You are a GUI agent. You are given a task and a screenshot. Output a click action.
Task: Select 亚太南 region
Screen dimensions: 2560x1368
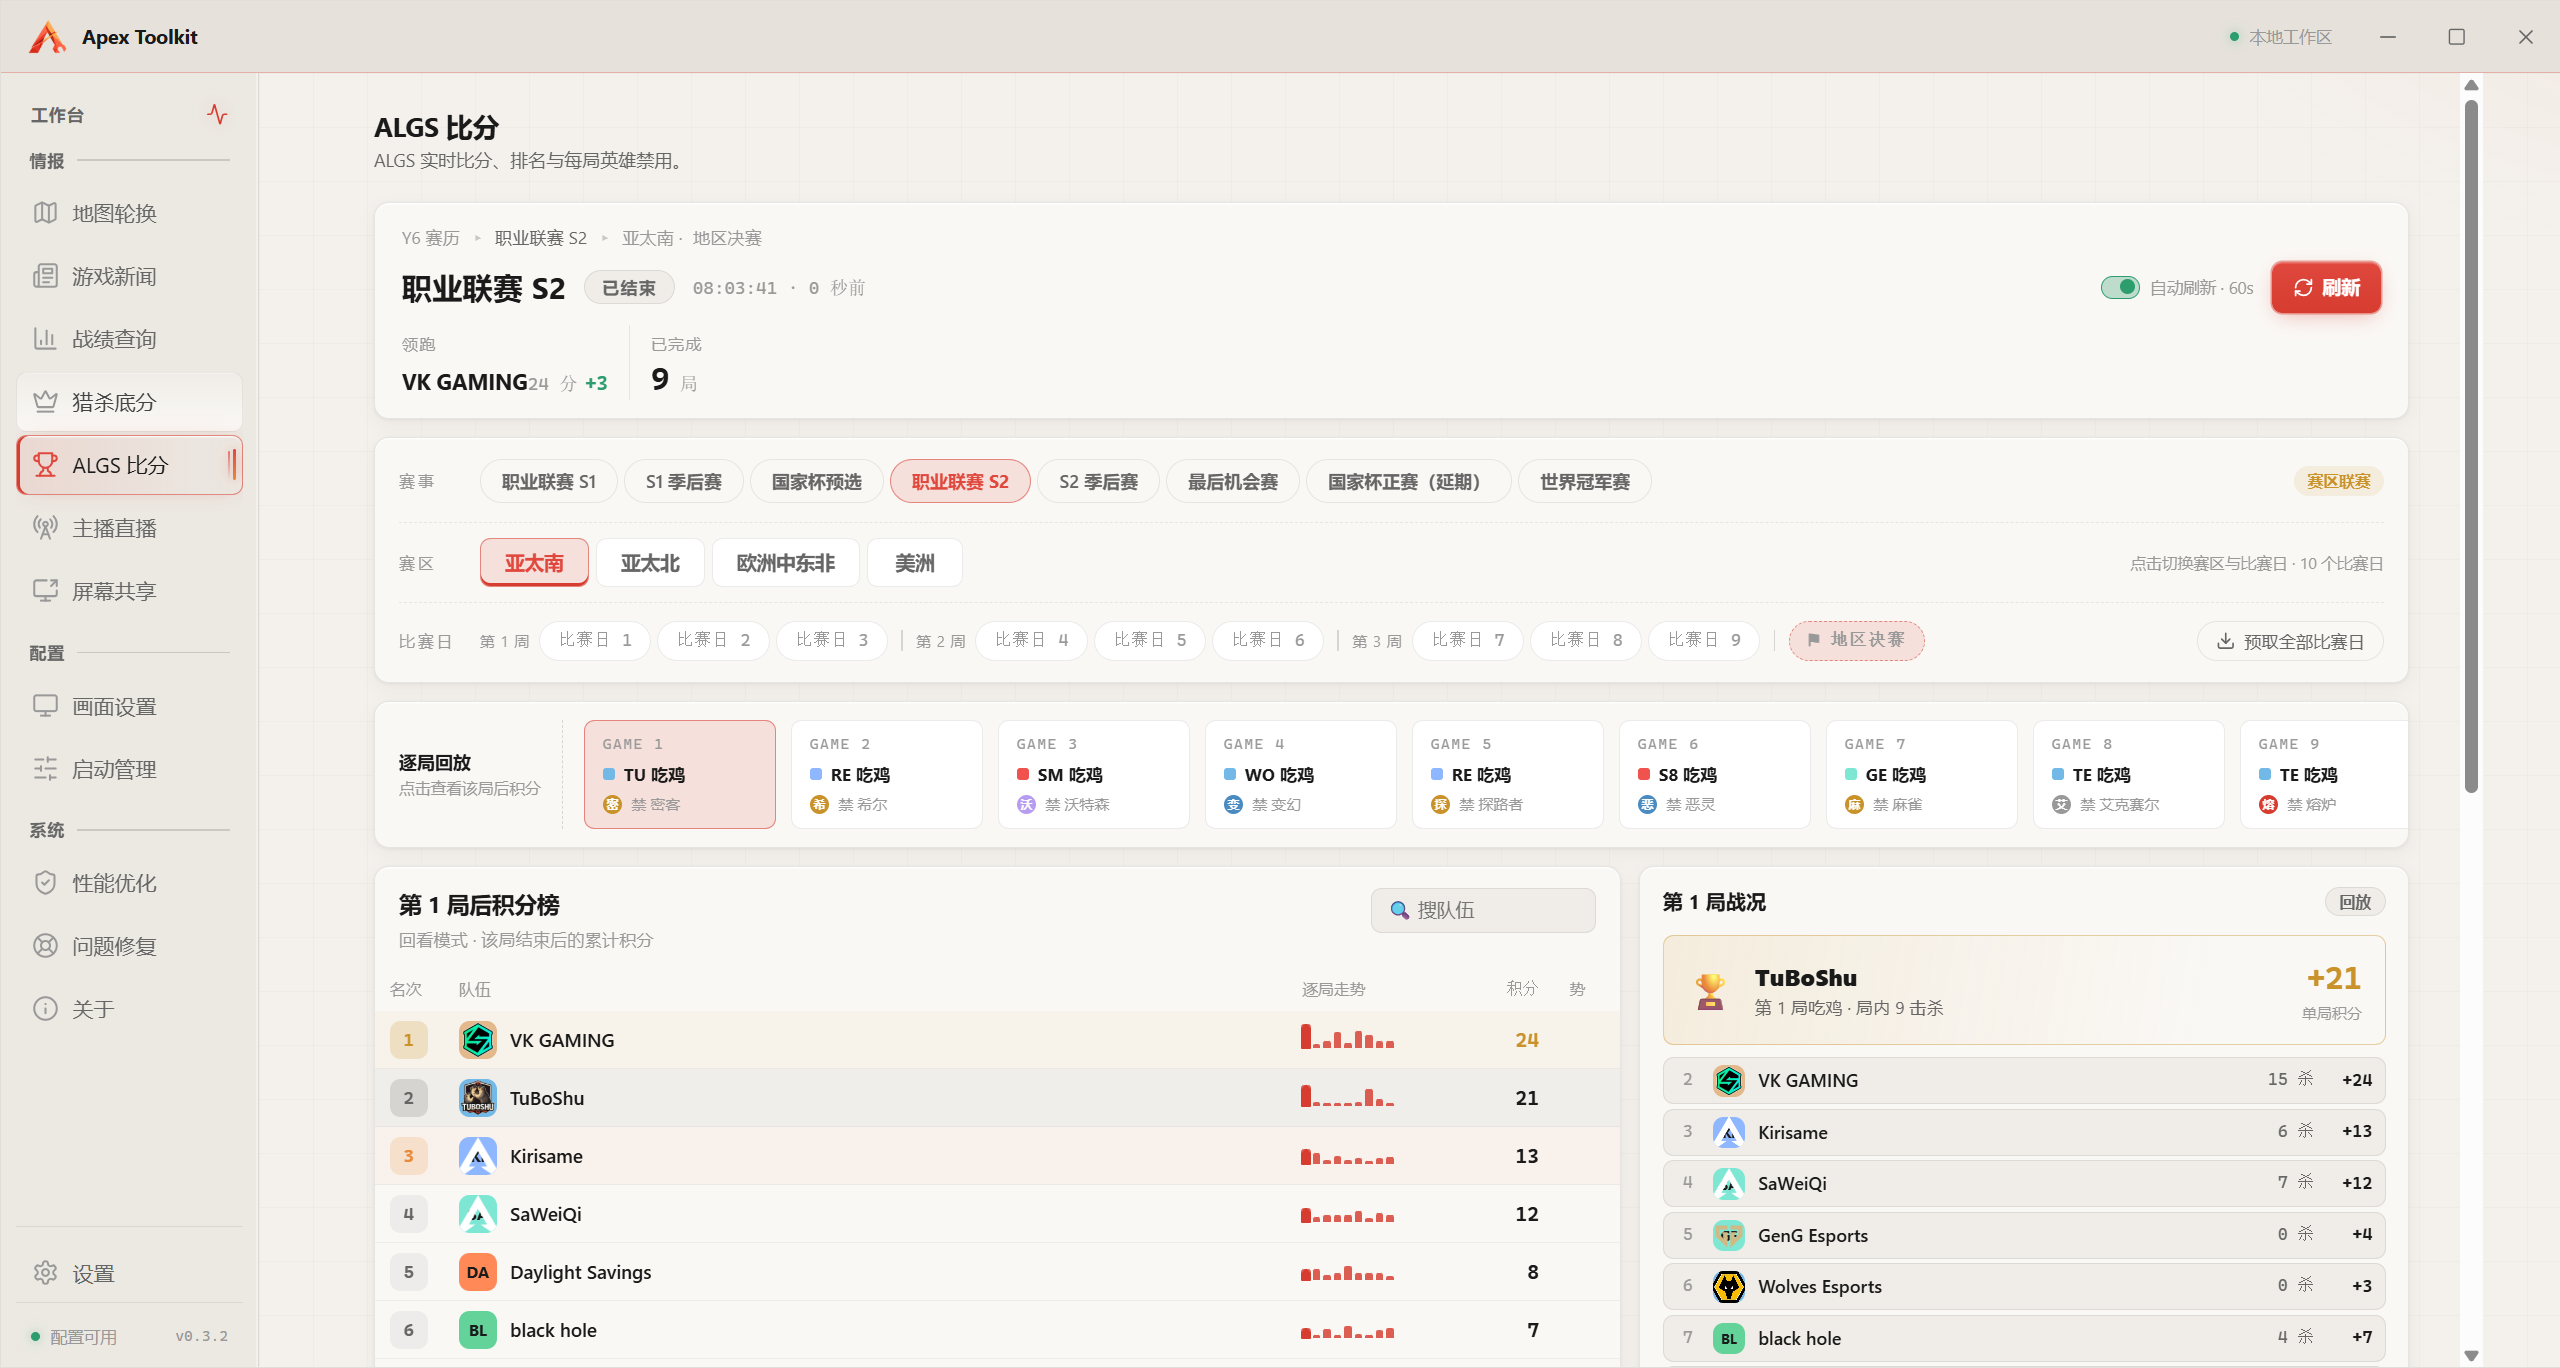point(534,563)
